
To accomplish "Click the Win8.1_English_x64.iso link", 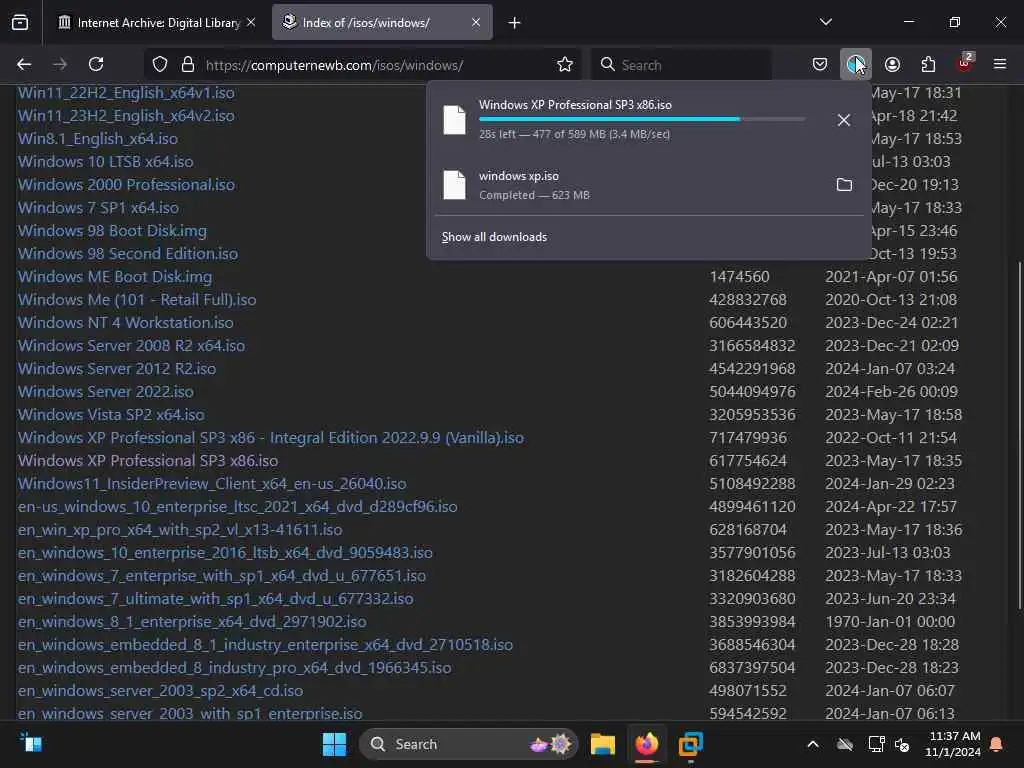I will click(98, 138).
